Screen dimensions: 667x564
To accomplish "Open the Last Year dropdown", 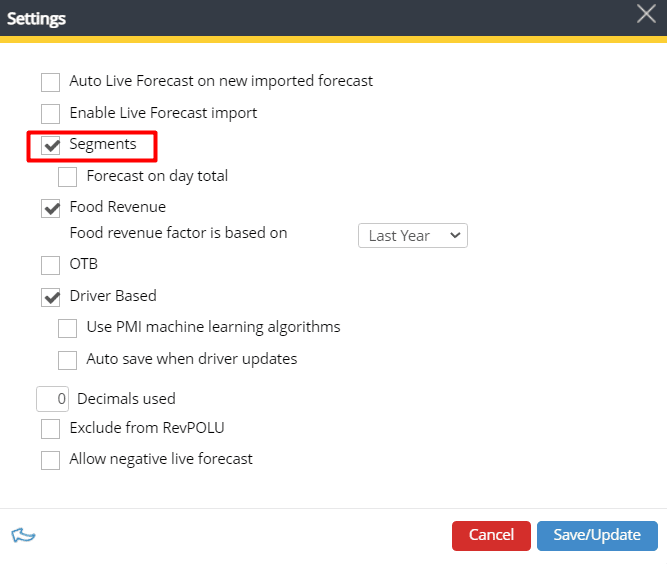I will [412, 236].
